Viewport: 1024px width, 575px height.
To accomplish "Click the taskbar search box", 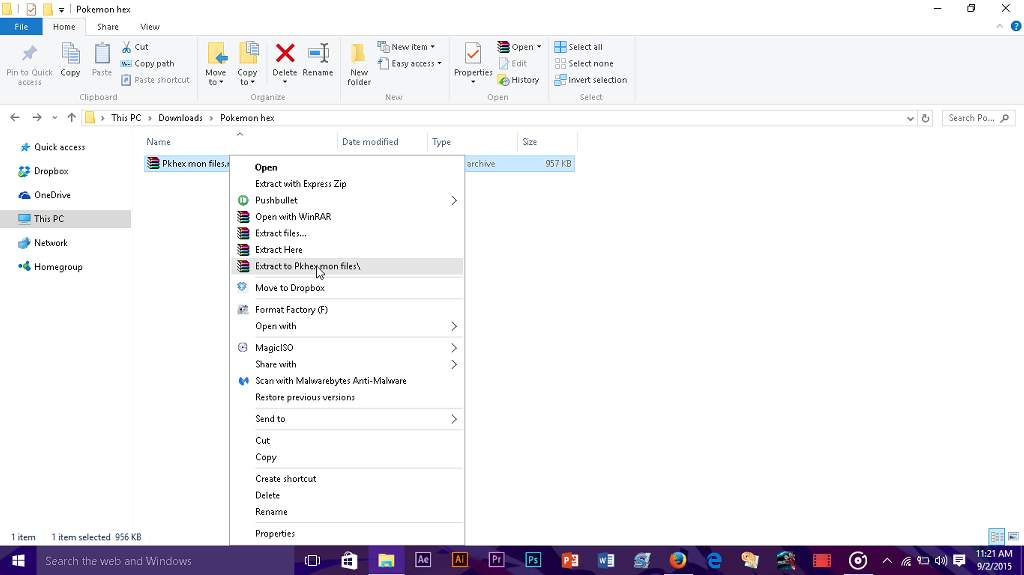I will (165, 561).
